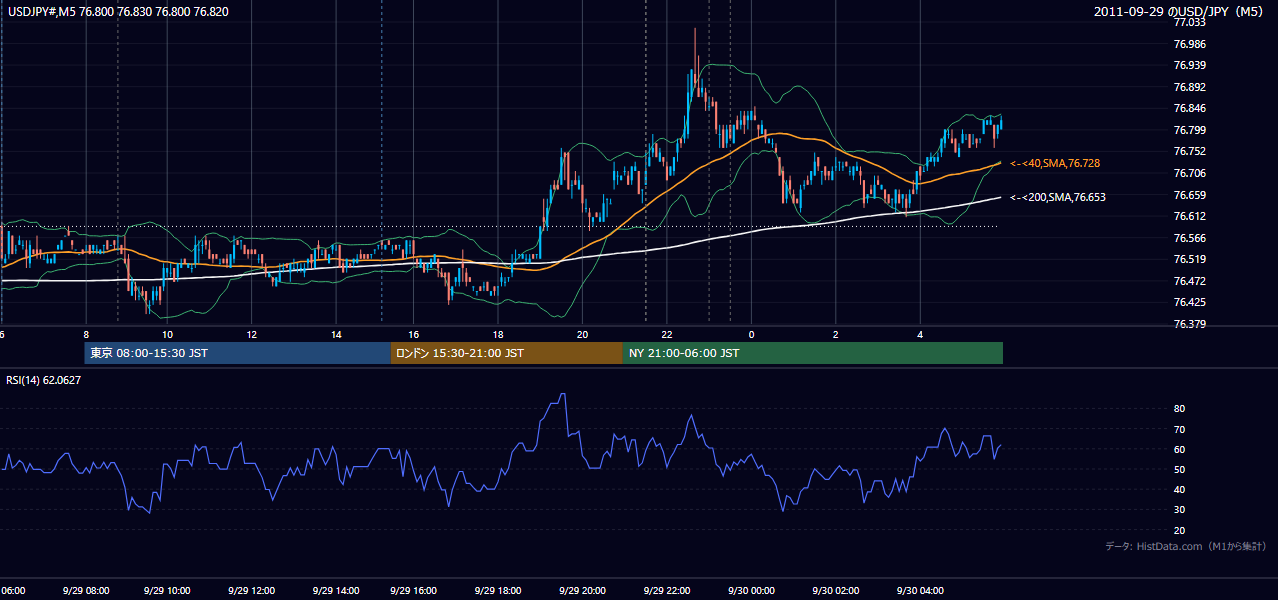The height and width of the screenshot is (600, 1278).
Task: Click the 76.566 price axis label
Action: click(x=1189, y=238)
